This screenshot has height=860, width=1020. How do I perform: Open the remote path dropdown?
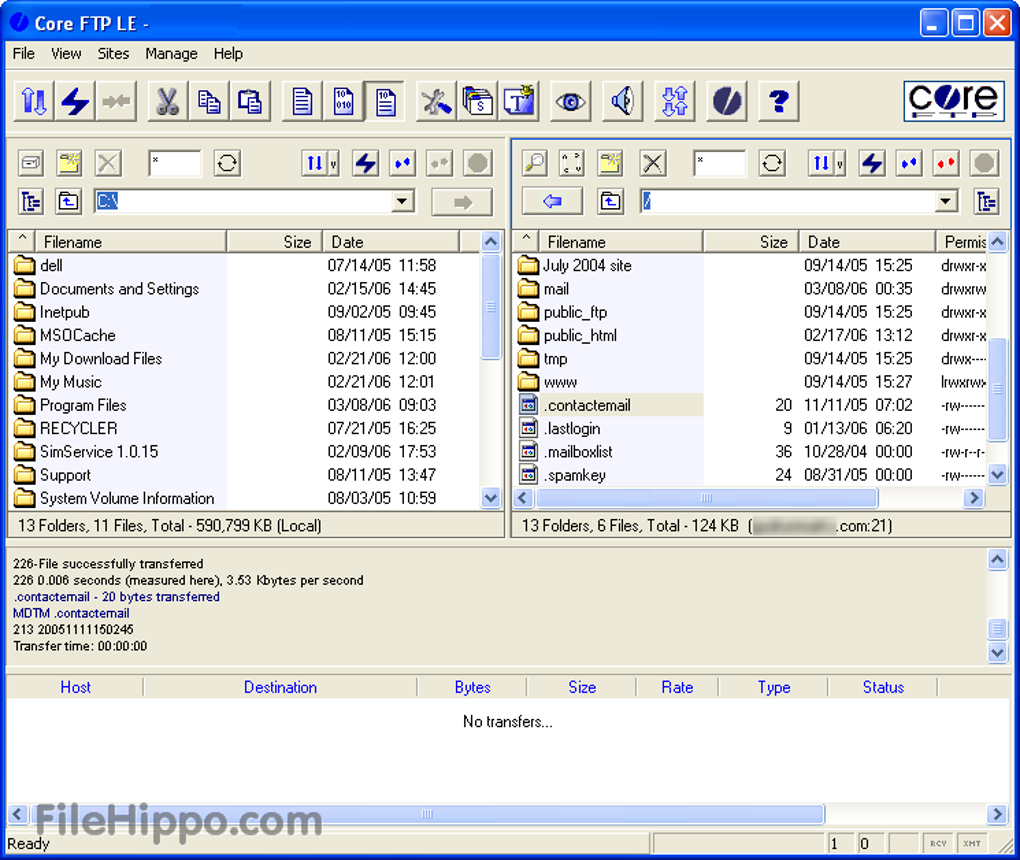[946, 201]
